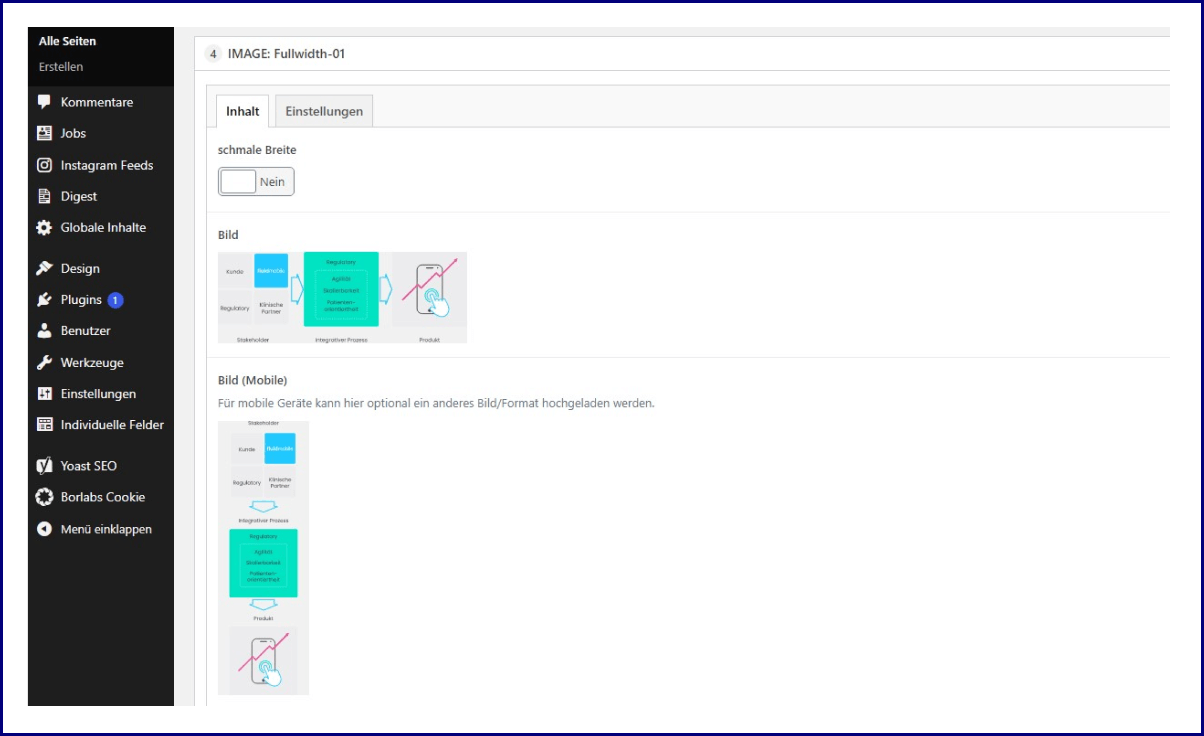Screen dimensions: 1204x736
Task: Click the Digest document icon
Action: point(42,196)
